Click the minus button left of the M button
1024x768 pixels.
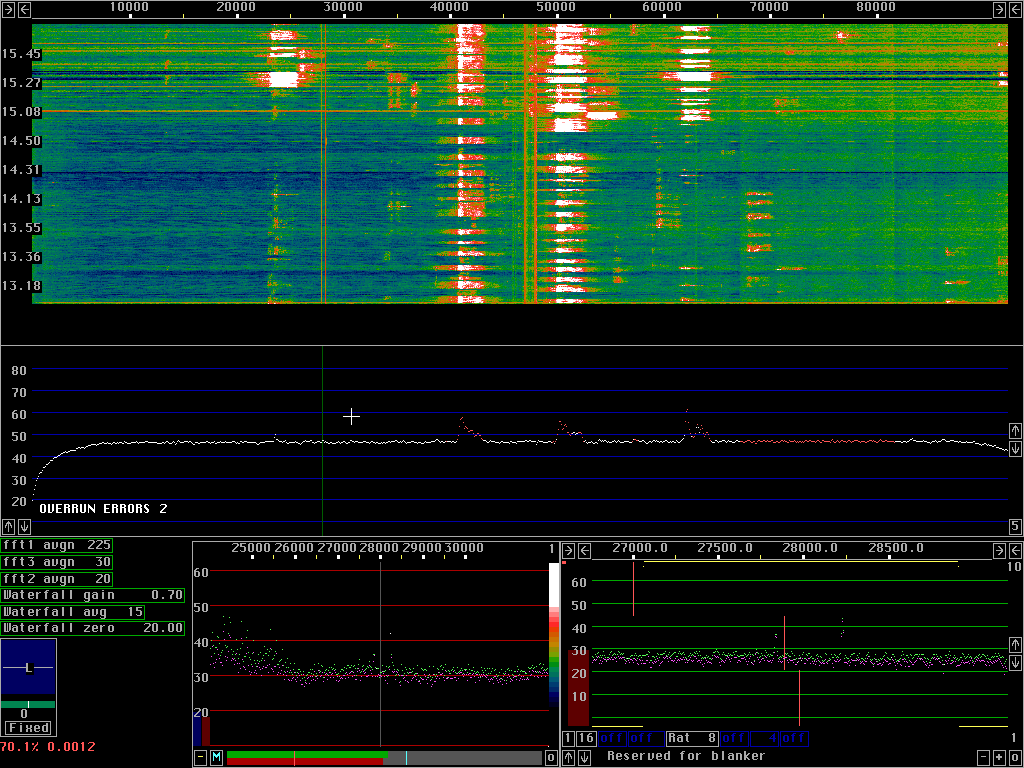tap(200, 758)
